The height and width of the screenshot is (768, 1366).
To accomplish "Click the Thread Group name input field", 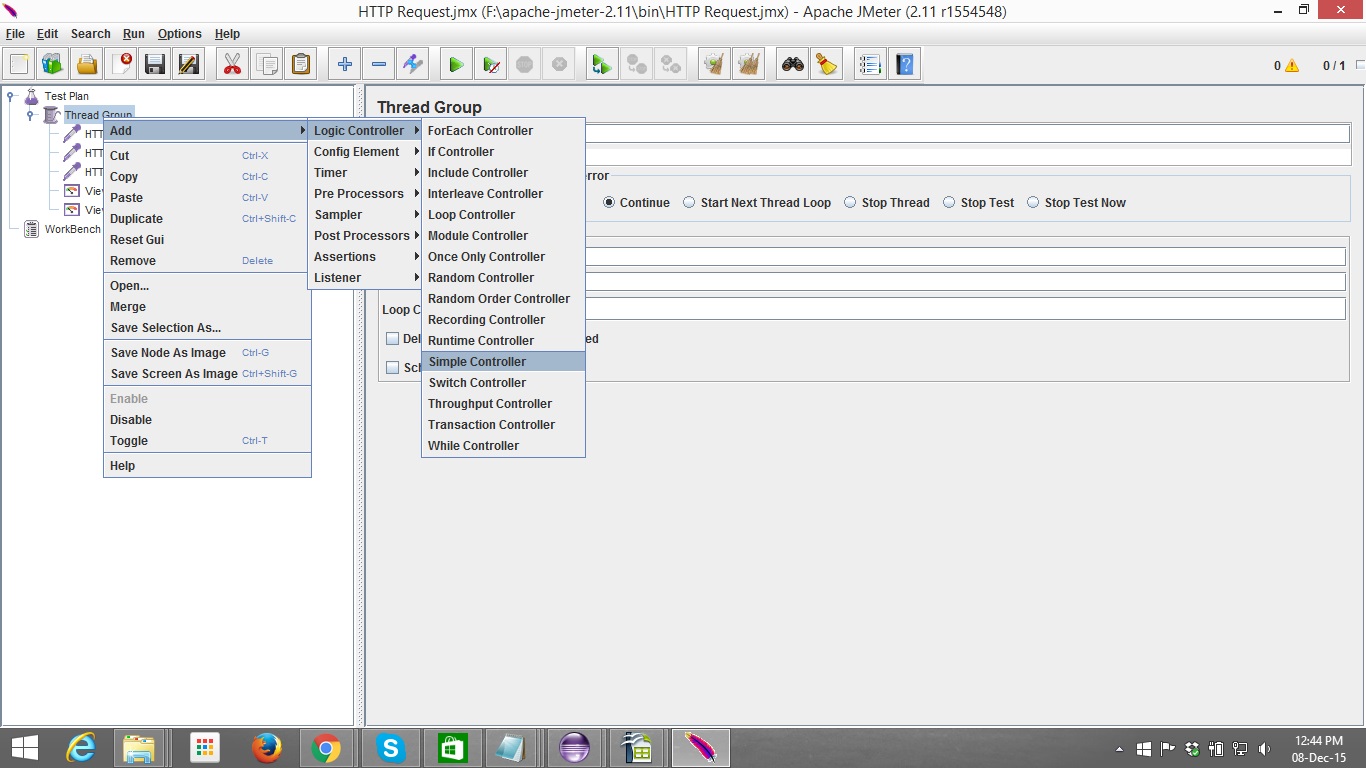I will coord(967,134).
